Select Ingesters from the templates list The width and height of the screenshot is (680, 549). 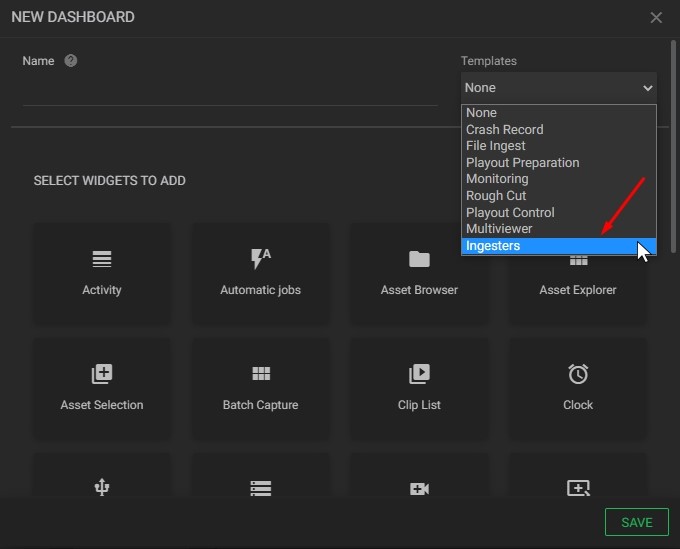coord(493,246)
